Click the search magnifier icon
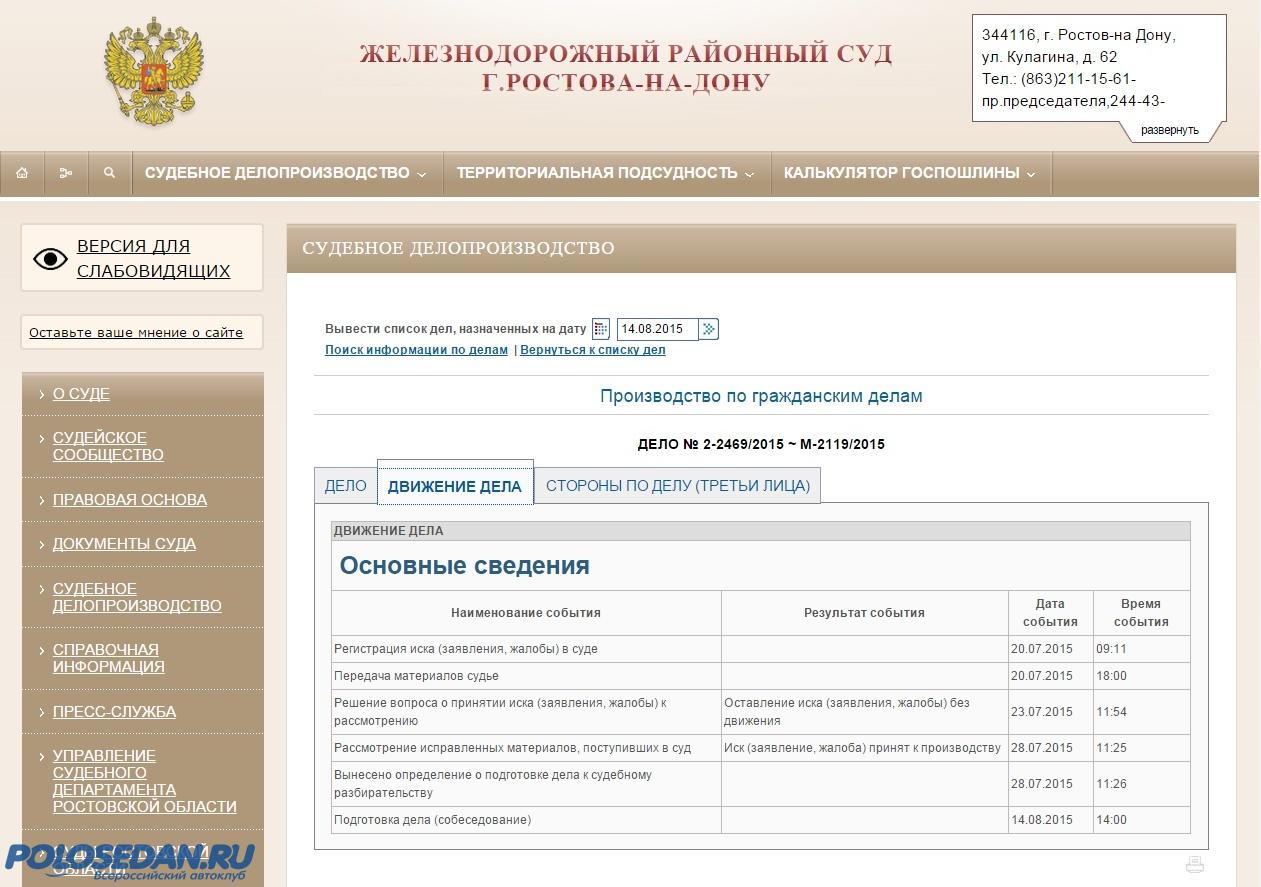 [109, 173]
